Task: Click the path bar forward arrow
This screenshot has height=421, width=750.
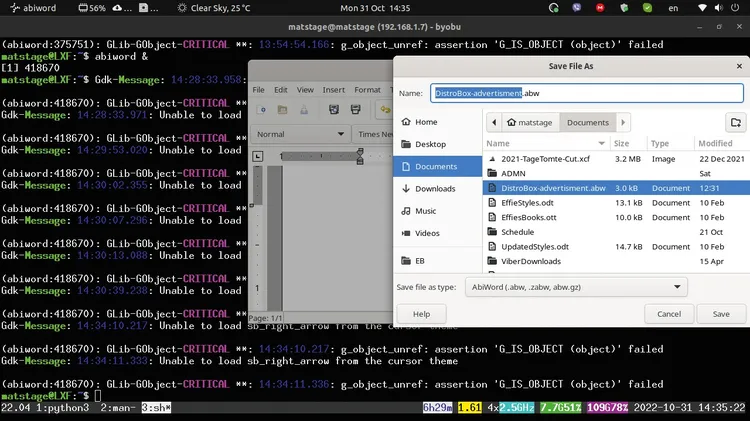Action: pyautogui.click(x=625, y=122)
